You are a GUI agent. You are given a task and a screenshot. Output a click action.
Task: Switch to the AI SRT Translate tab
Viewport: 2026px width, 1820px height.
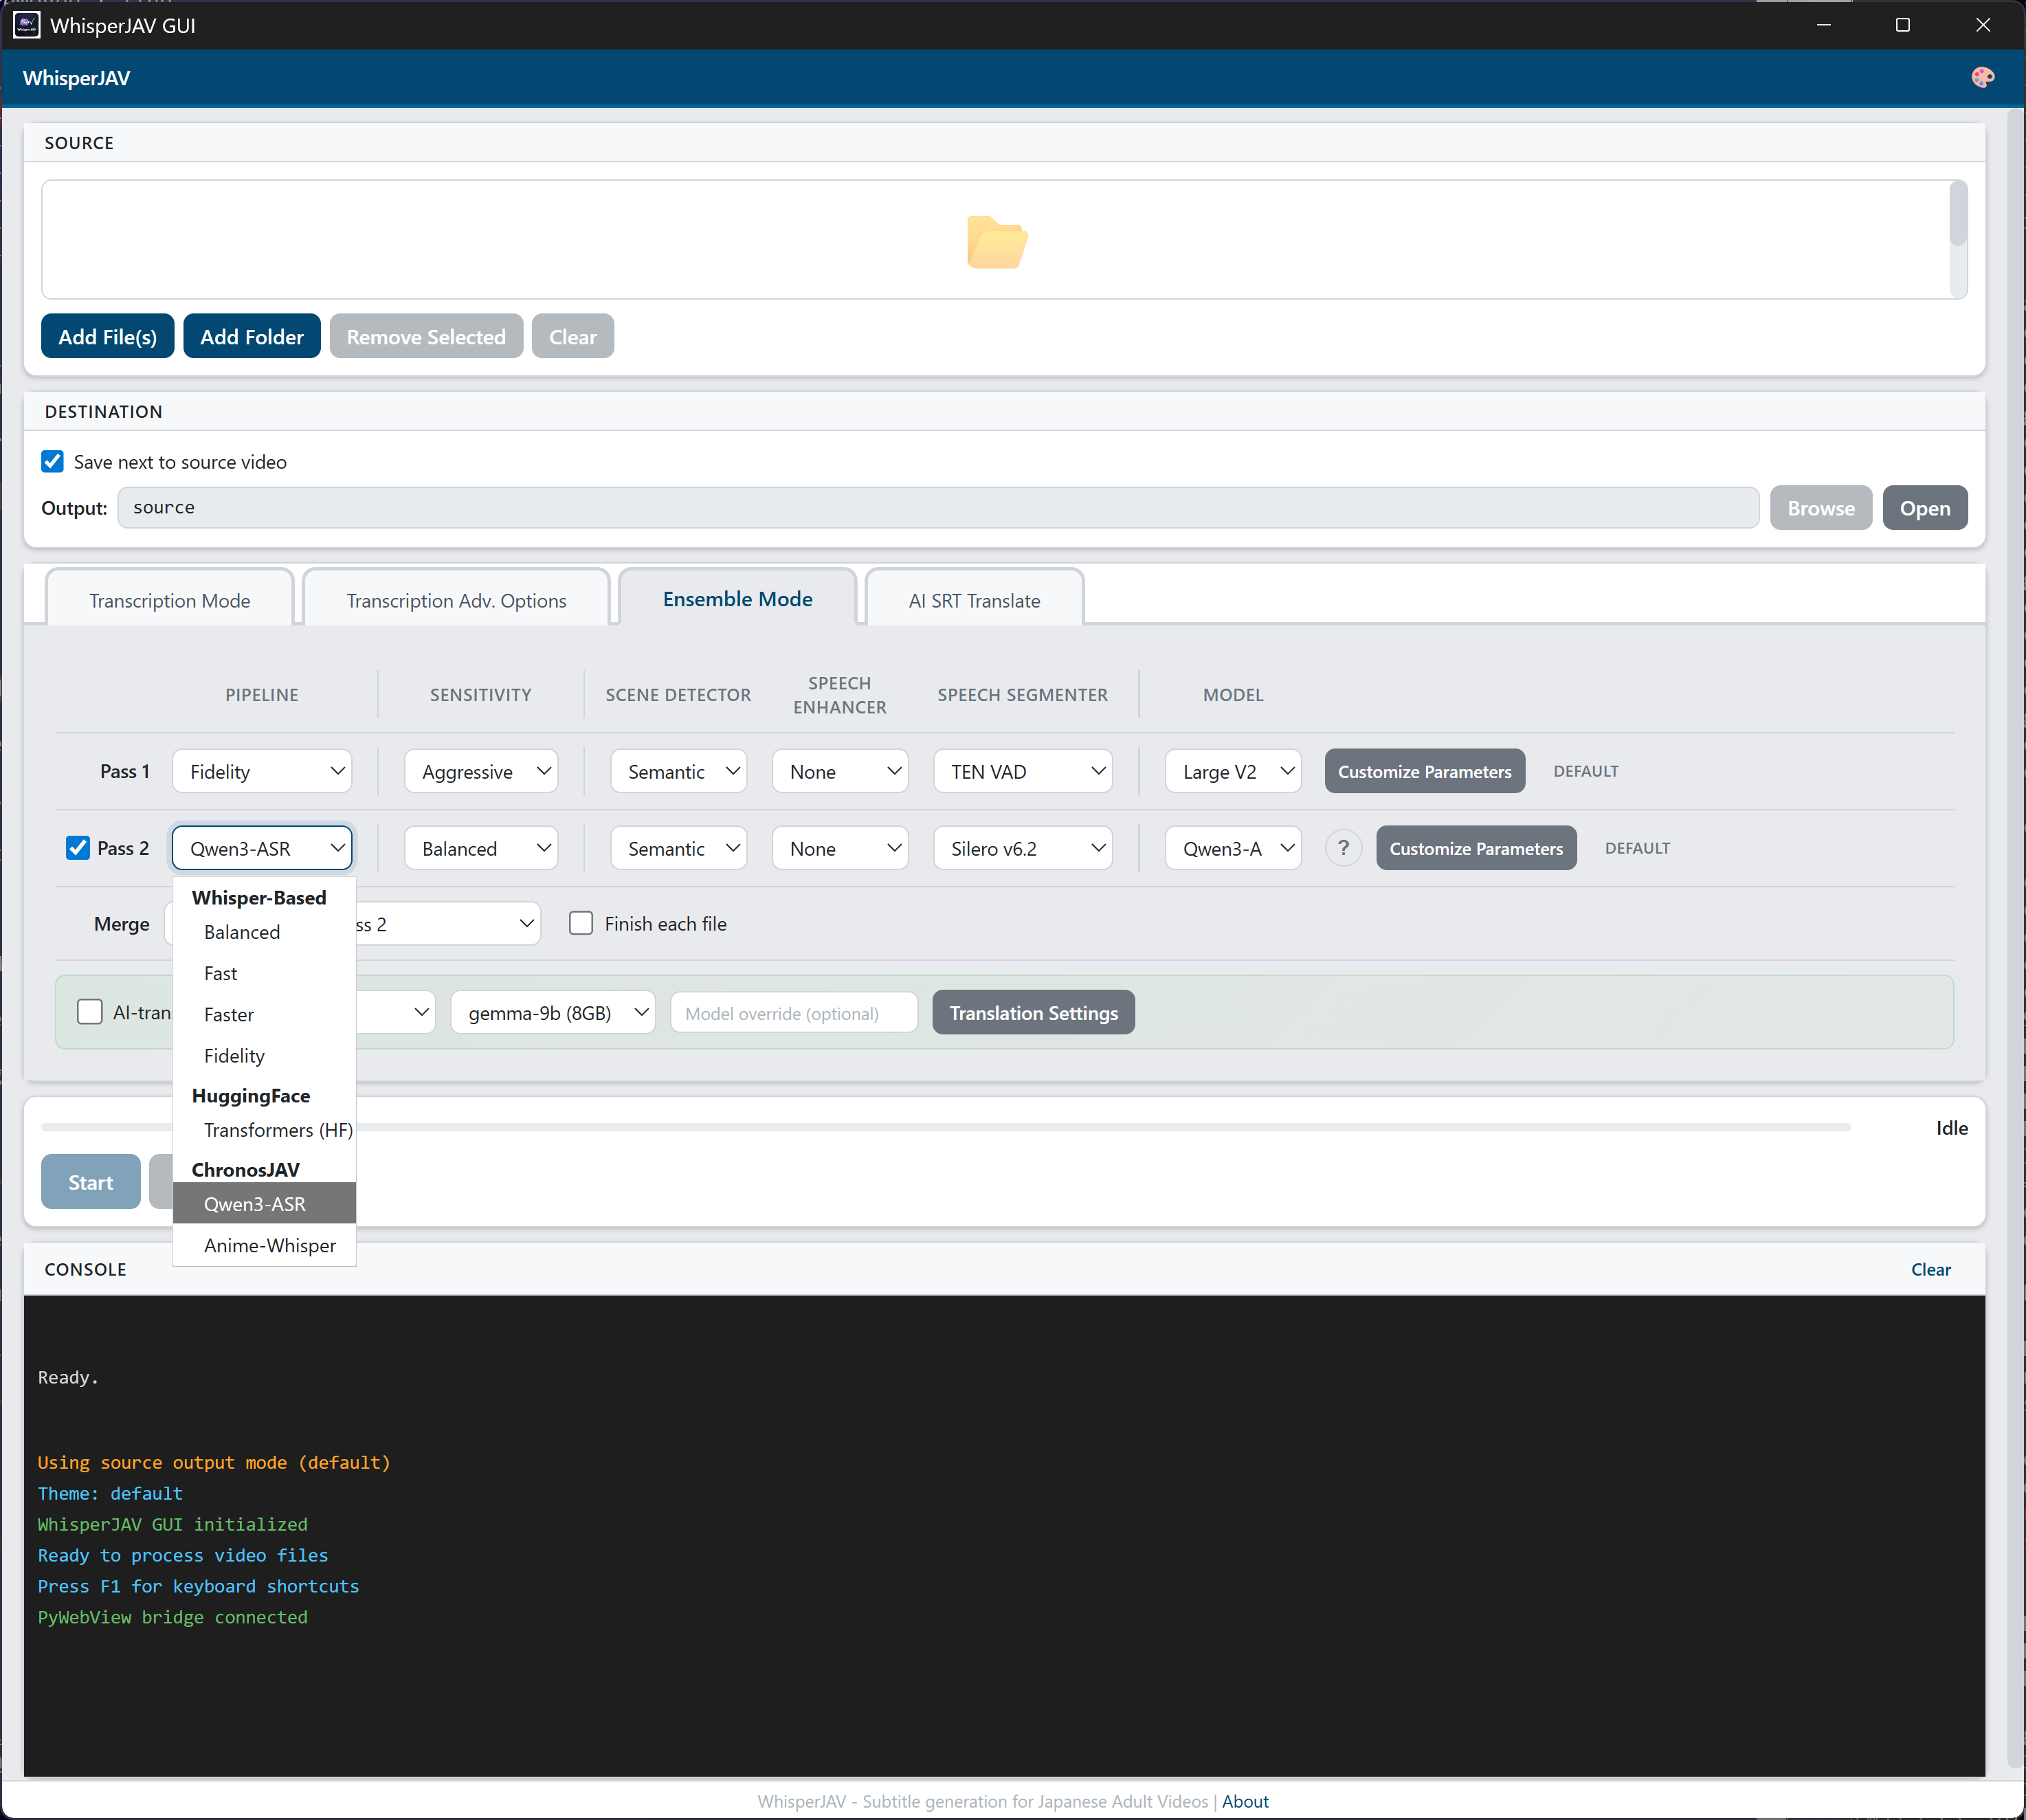[974, 599]
